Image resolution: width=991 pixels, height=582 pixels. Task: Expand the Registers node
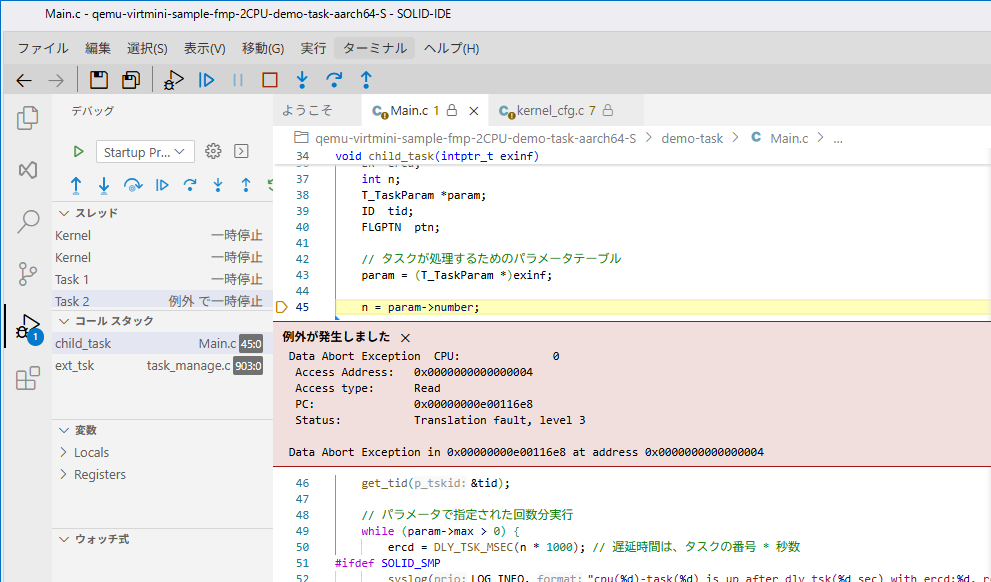coord(99,474)
